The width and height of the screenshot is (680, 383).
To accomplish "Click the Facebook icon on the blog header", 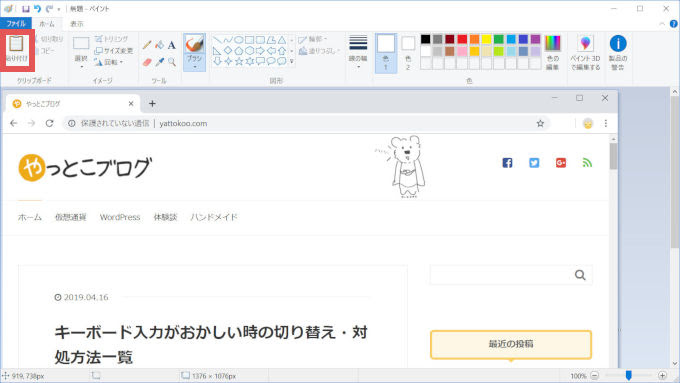I will pyautogui.click(x=507, y=163).
